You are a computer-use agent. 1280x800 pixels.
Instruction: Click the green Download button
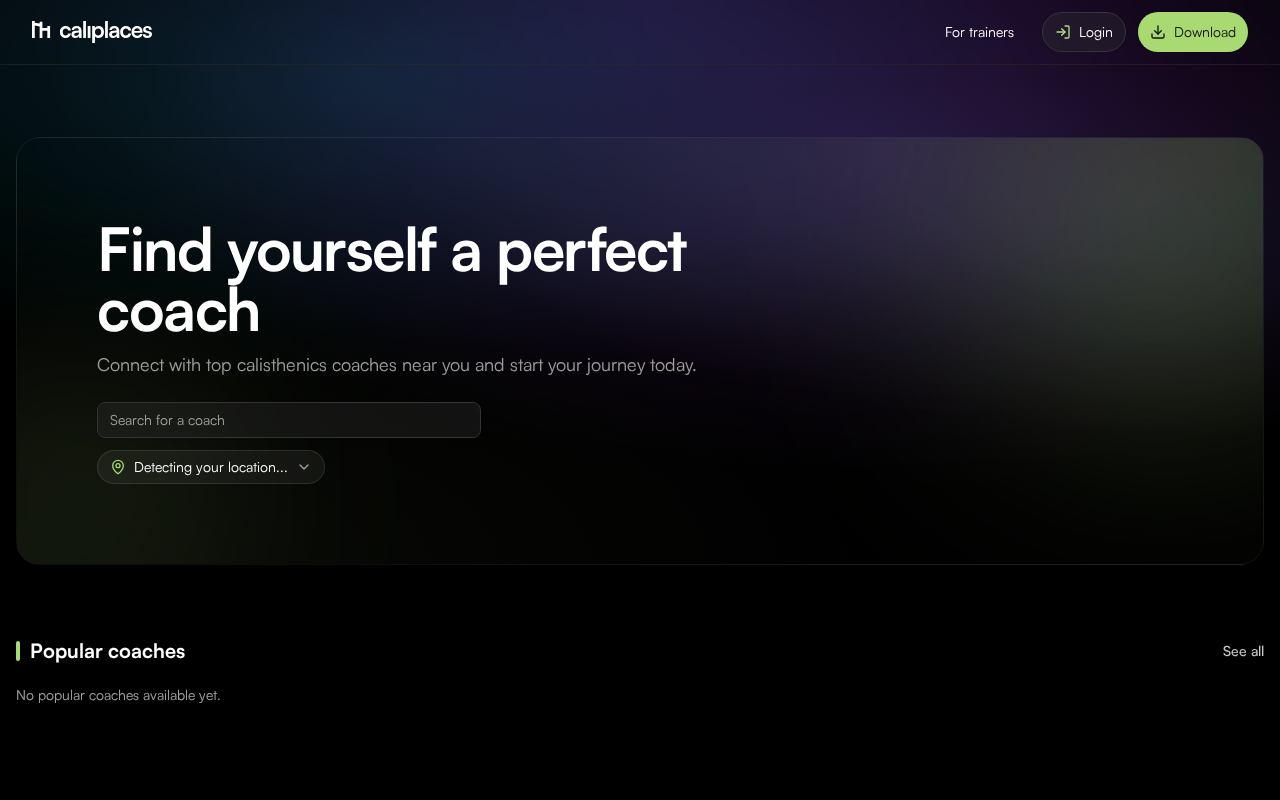(x=1193, y=32)
